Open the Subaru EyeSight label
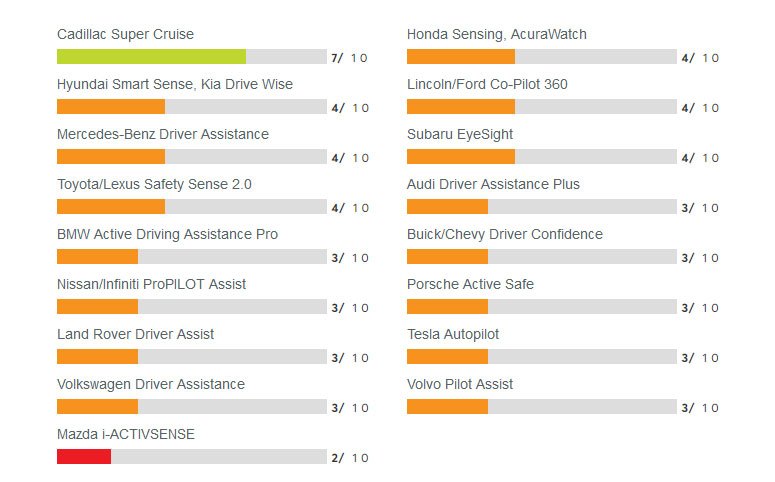 pos(460,134)
